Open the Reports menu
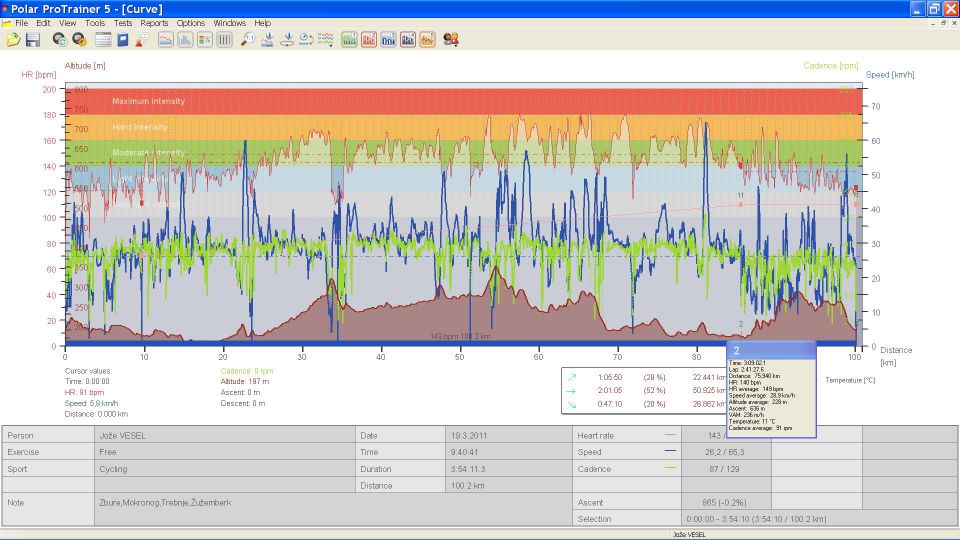This screenshot has height=540, width=960. point(154,23)
